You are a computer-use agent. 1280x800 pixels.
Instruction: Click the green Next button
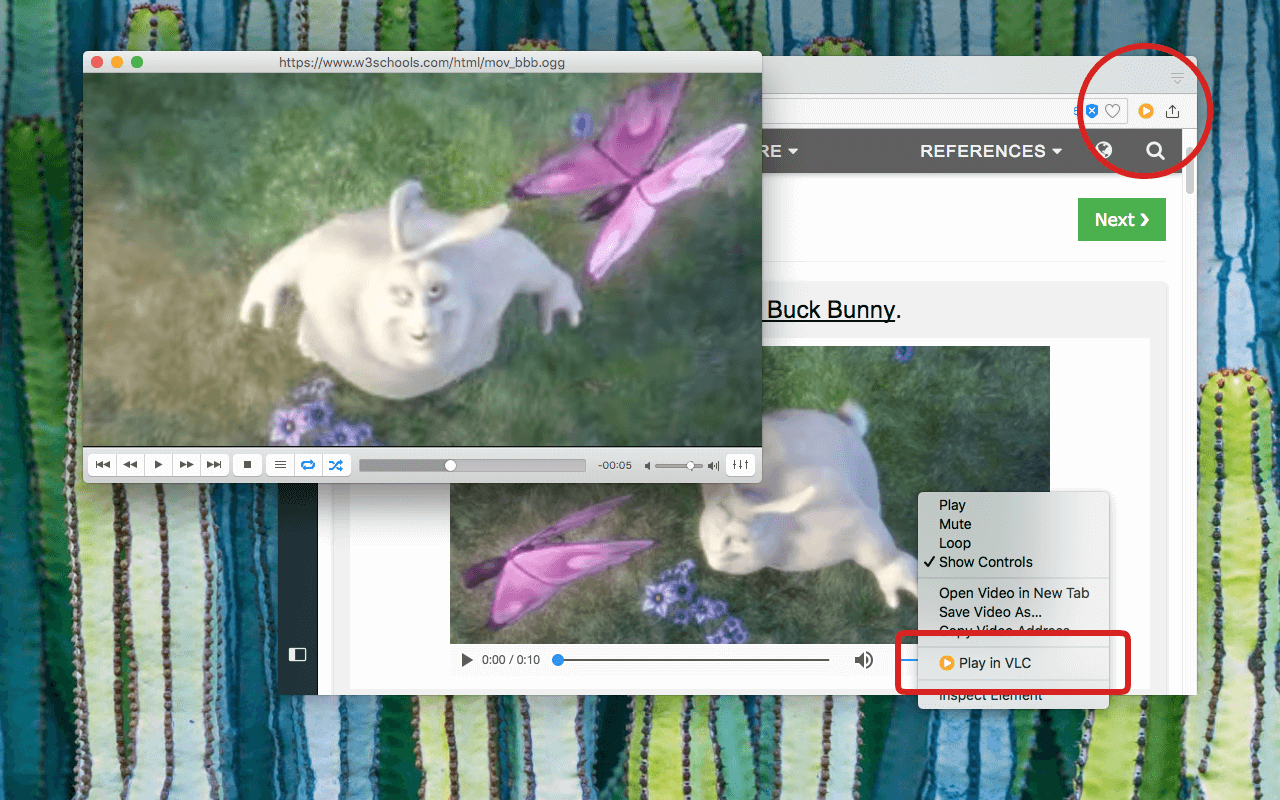click(x=1121, y=219)
